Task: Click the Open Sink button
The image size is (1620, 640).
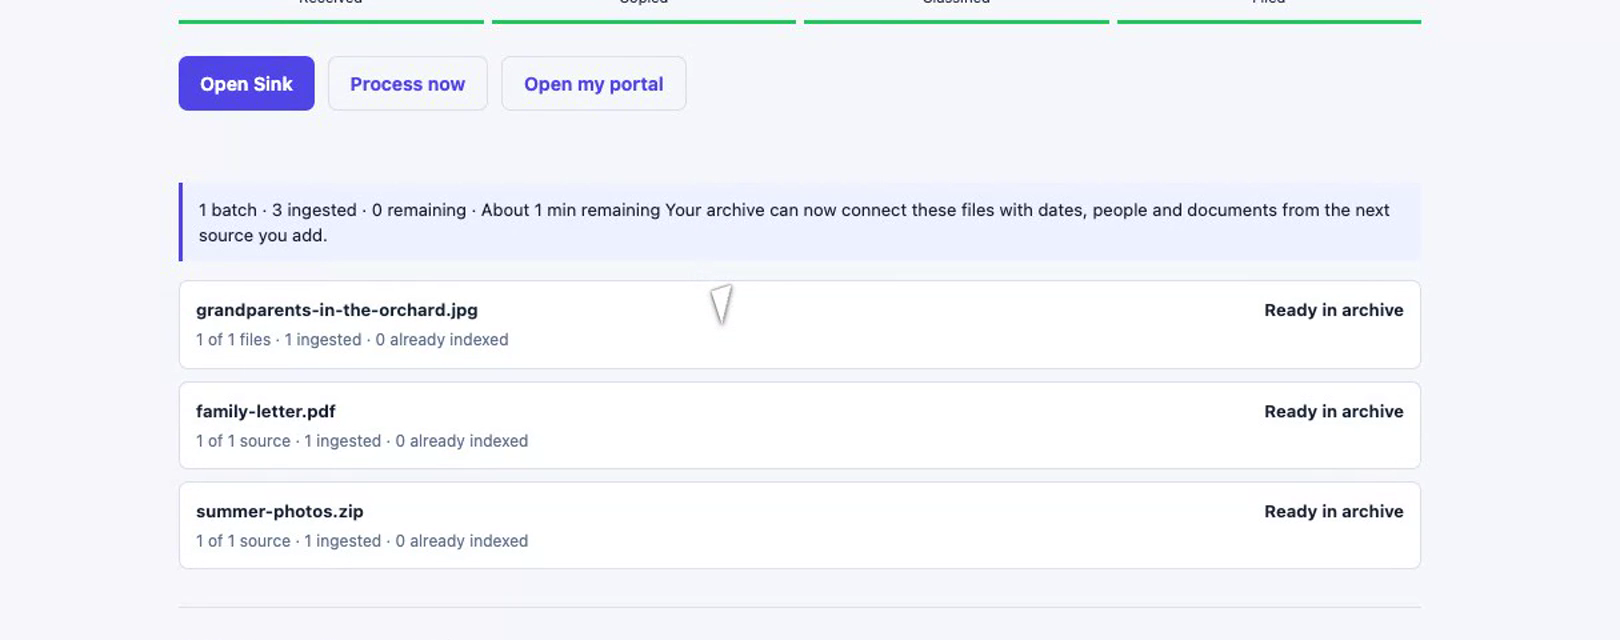Action: (246, 84)
